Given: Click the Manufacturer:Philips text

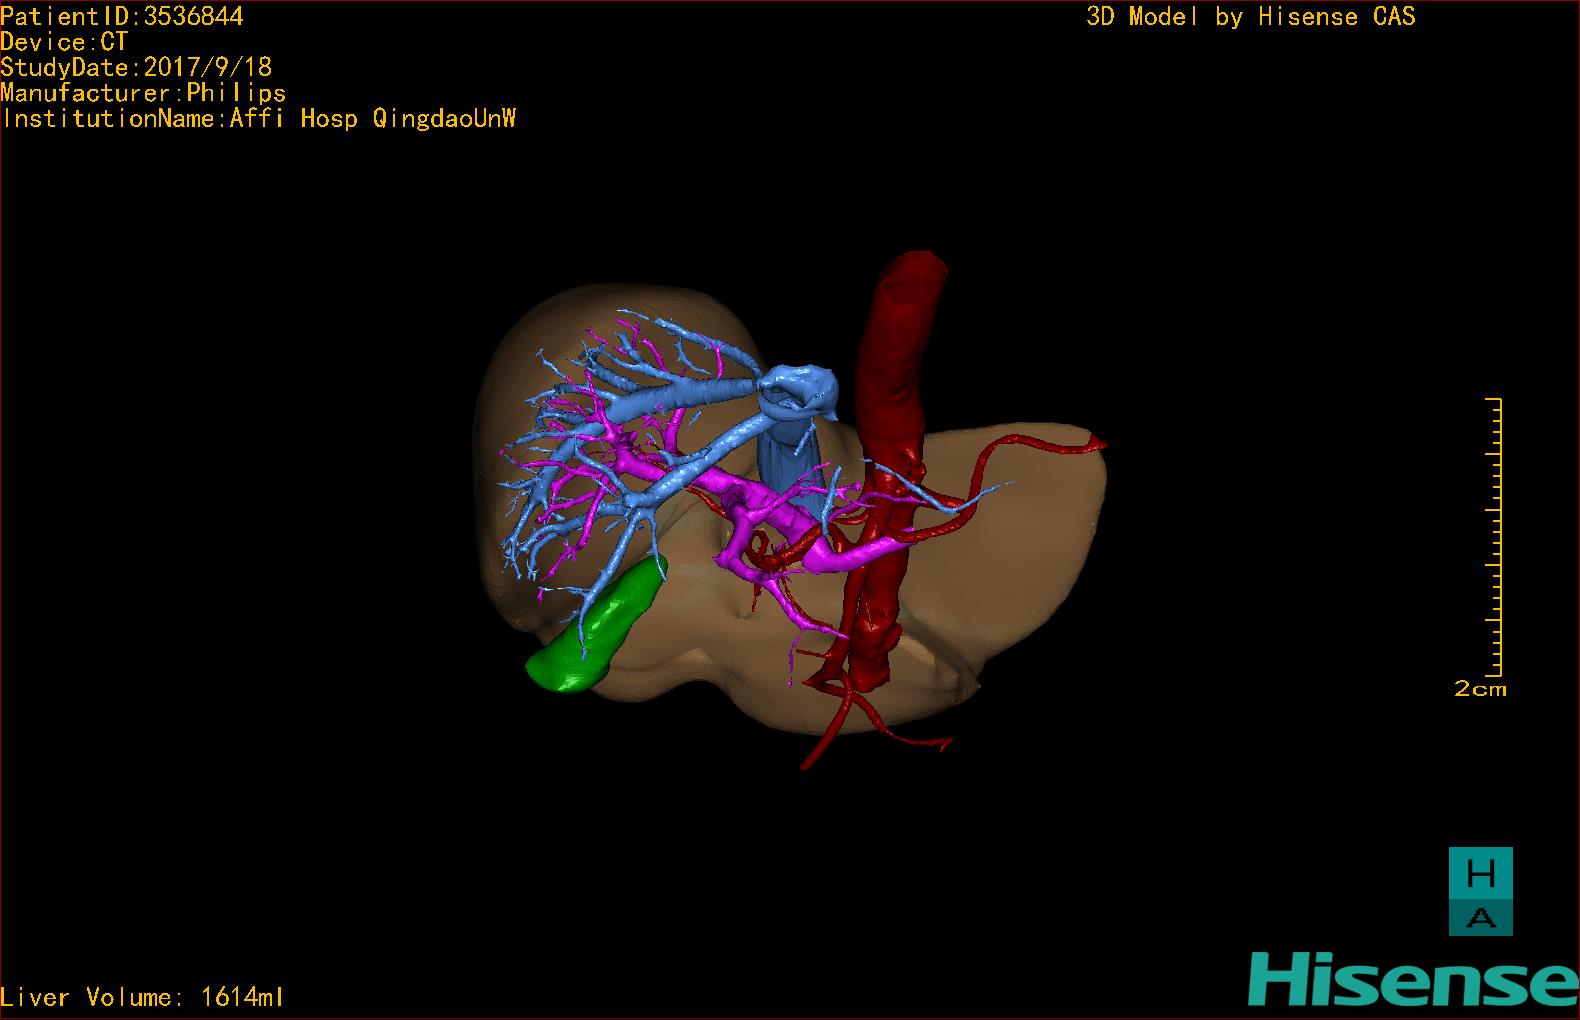Looking at the screenshot, I should [143, 93].
